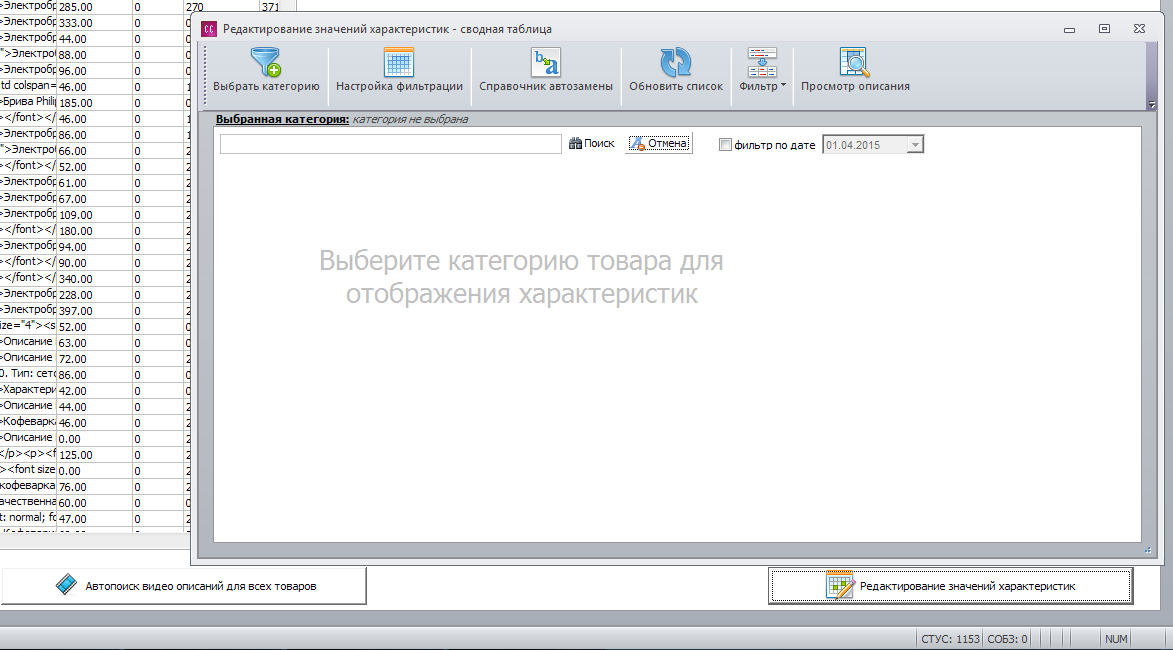The width and height of the screenshot is (1173, 650).
Task: Minimize the Редактирование значений характеристик window
Action: point(1069,29)
